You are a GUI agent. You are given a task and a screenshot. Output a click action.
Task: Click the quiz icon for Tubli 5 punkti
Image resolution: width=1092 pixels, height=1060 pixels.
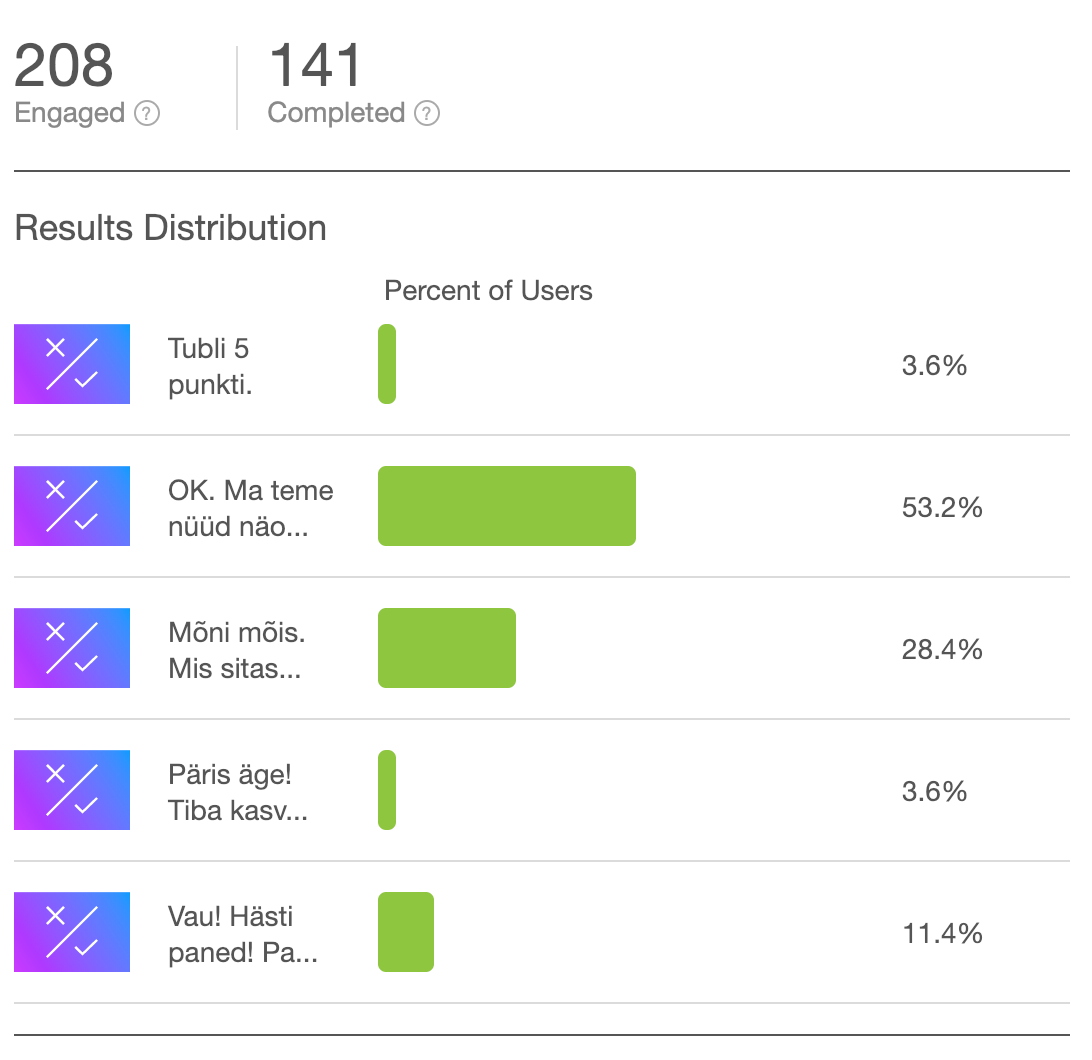point(72,364)
